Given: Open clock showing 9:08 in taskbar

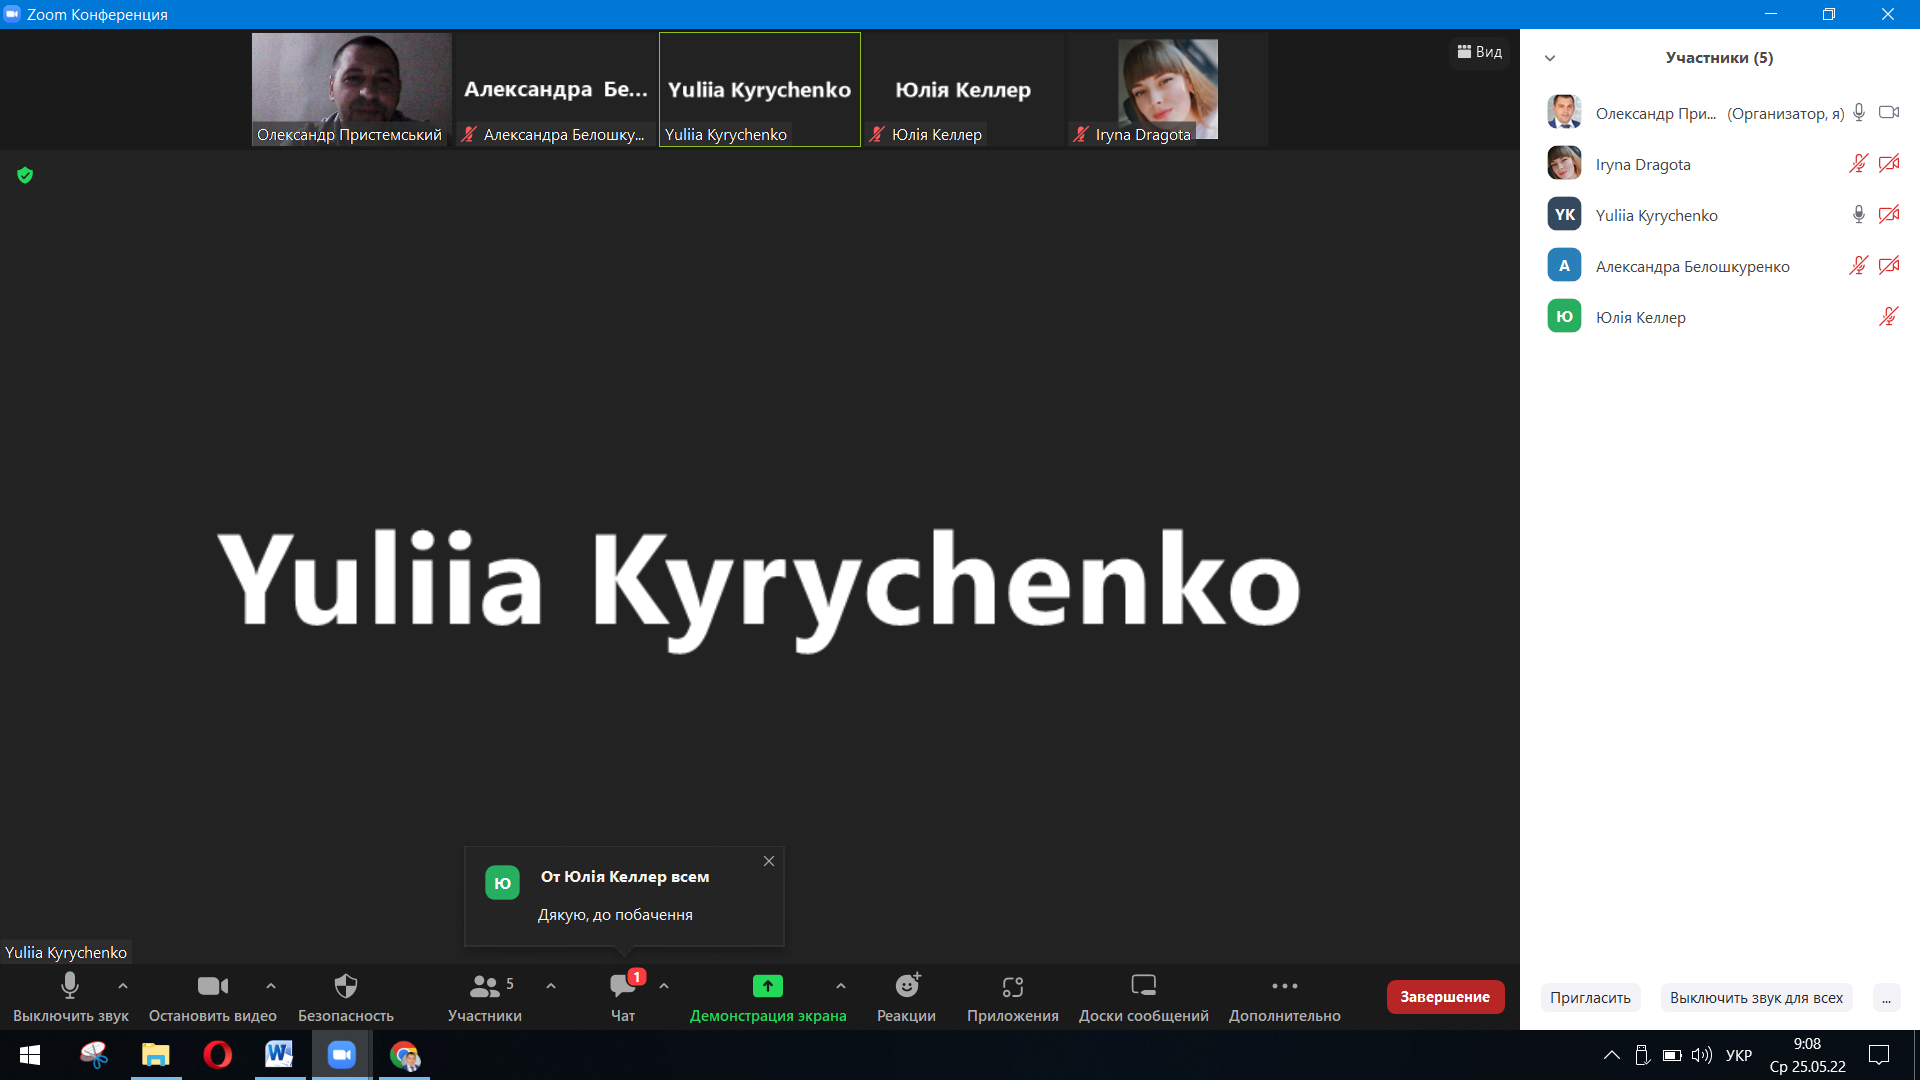Looking at the screenshot, I should pyautogui.click(x=1808, y=1055).
